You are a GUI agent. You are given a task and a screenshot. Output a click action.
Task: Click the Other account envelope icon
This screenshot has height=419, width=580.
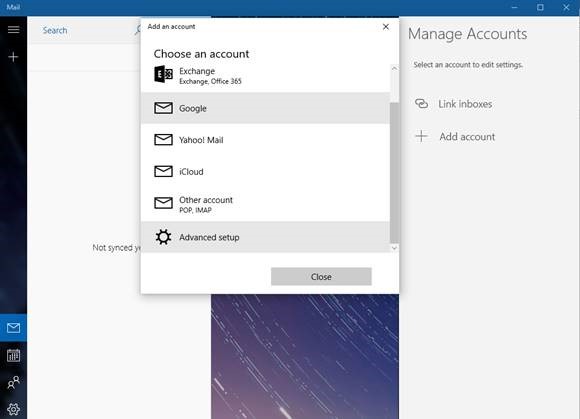point(163,203)
